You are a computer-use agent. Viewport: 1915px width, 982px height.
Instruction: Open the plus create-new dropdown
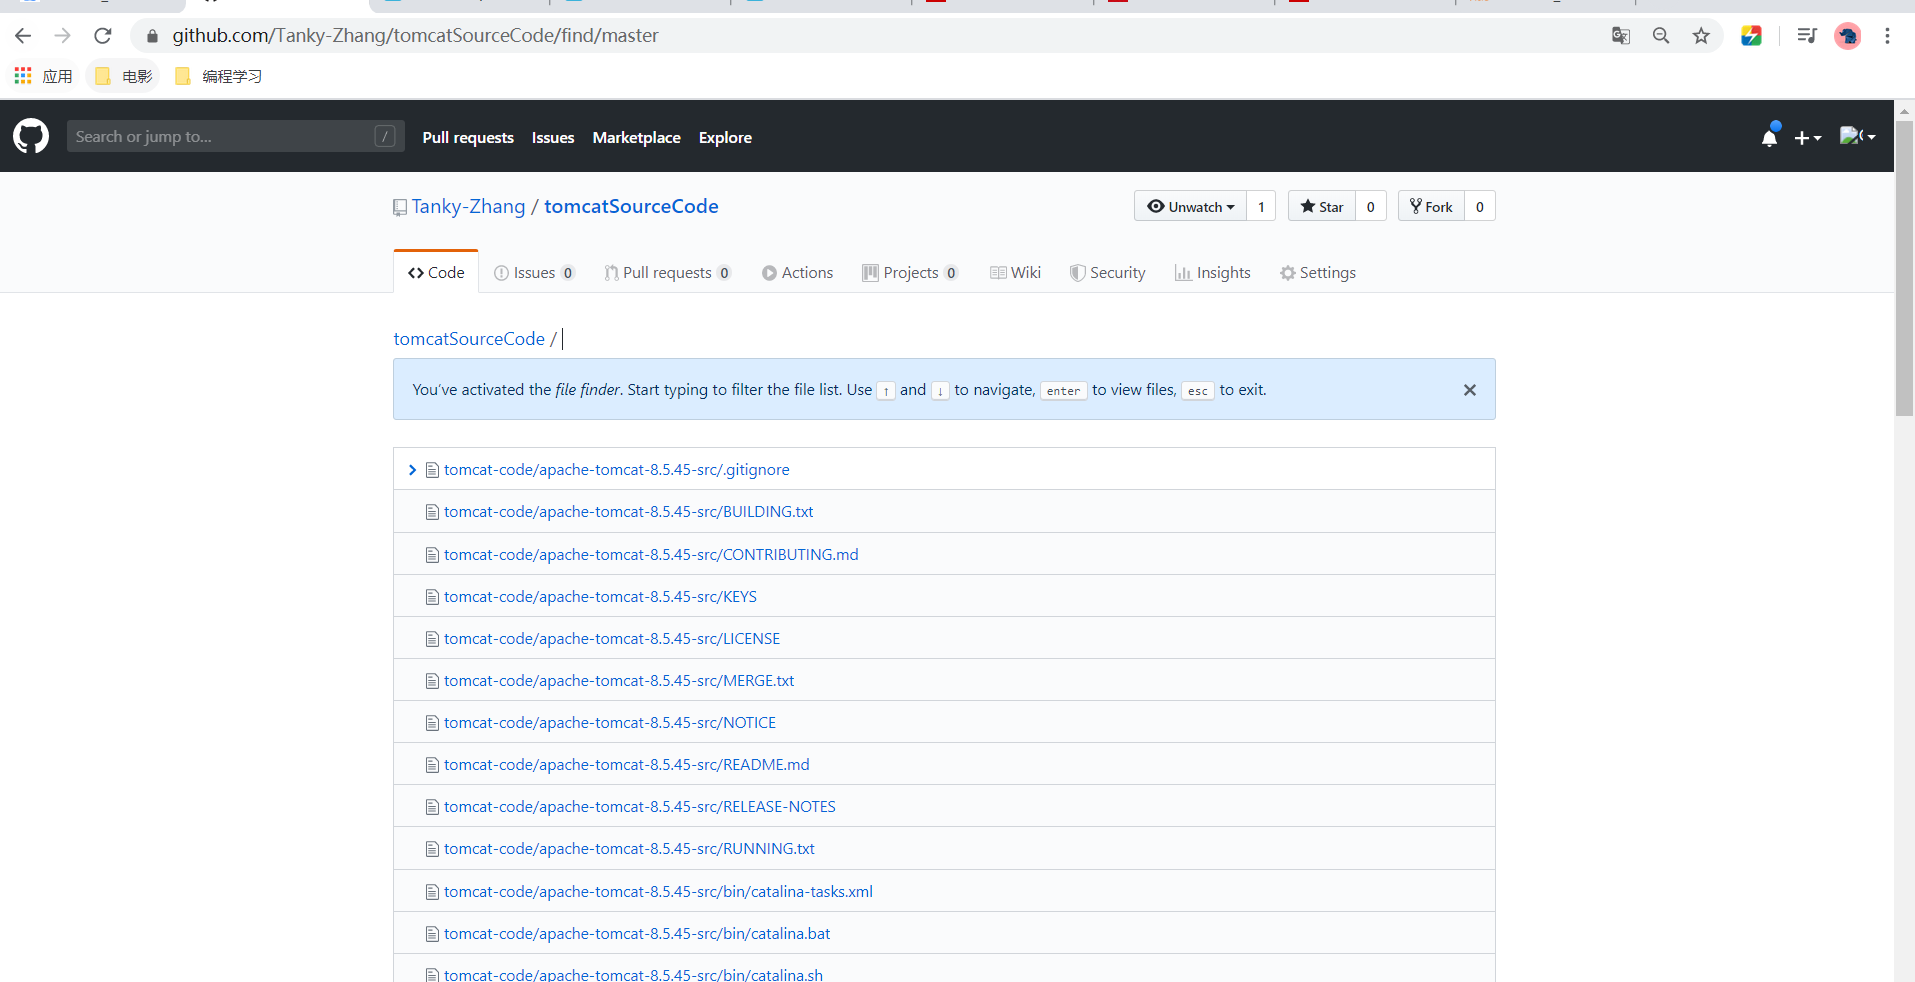pyautogui.click(x=1807, y=138)
